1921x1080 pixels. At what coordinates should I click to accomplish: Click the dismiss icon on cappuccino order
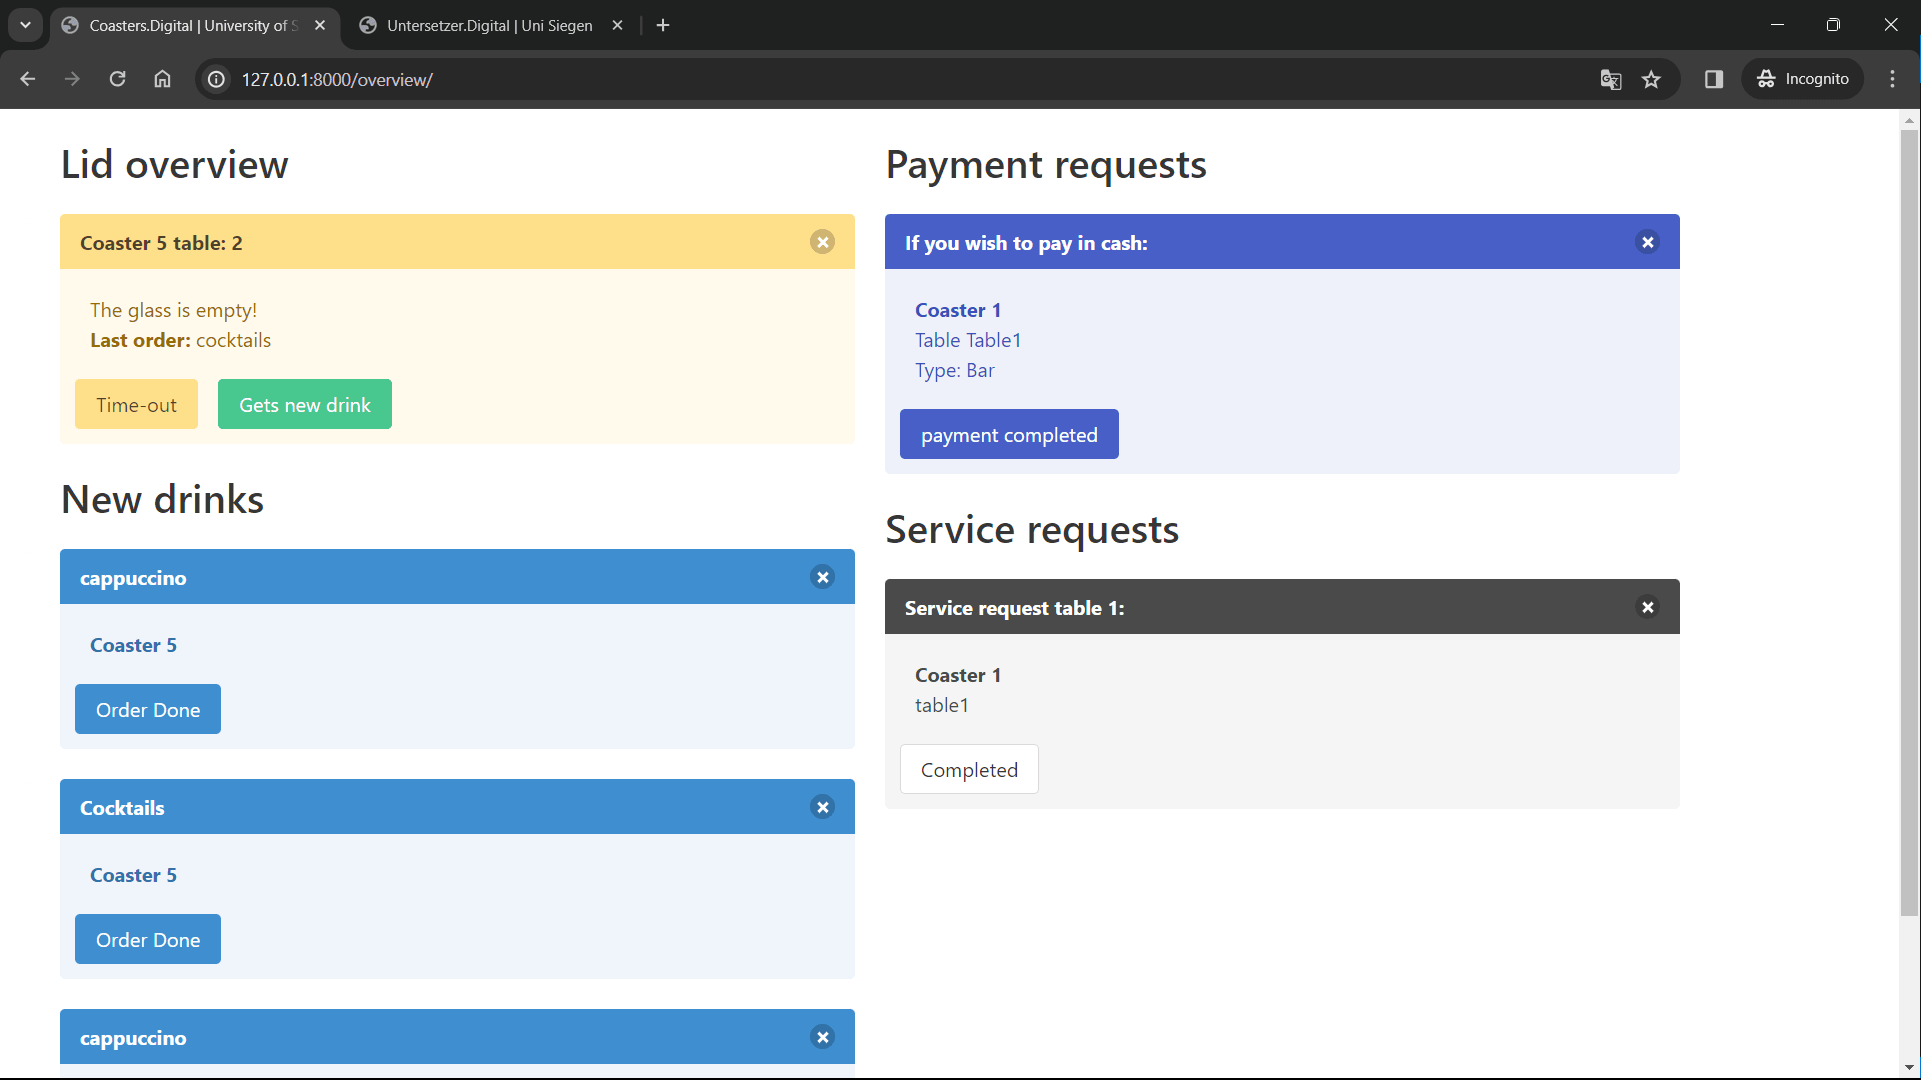click(823, 576)
